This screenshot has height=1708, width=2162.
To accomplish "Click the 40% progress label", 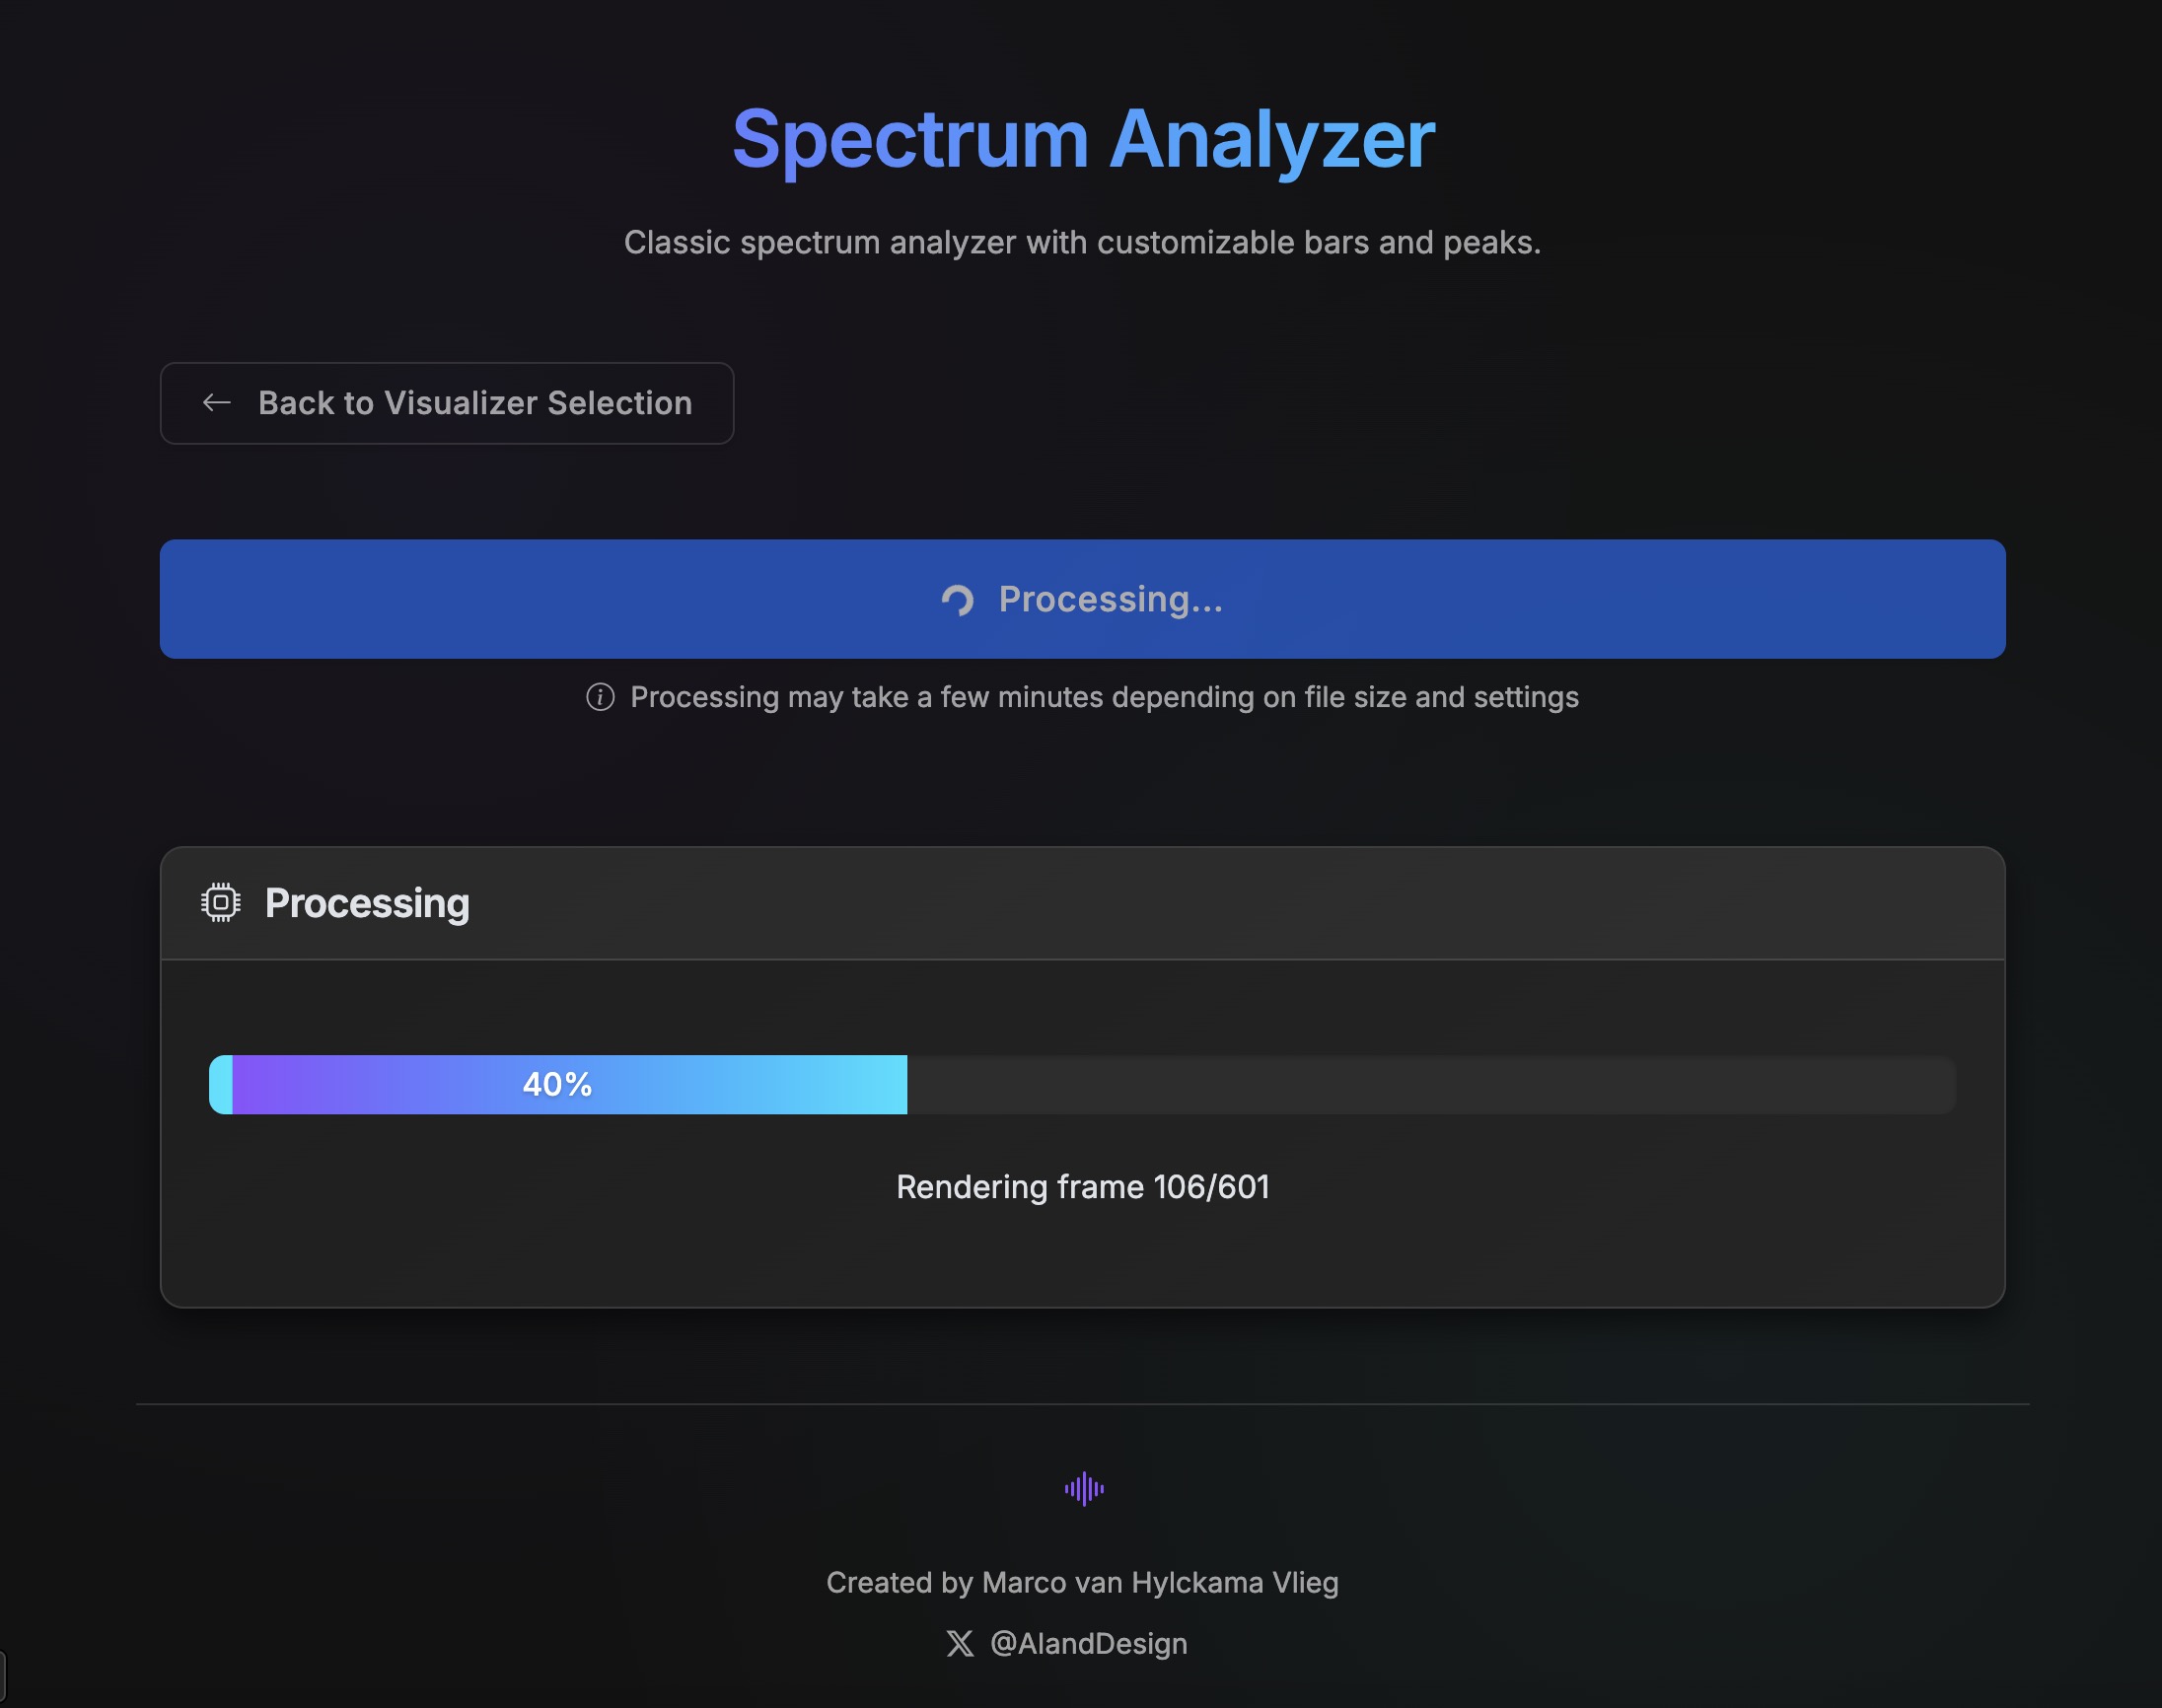I will pos(557,1084).
